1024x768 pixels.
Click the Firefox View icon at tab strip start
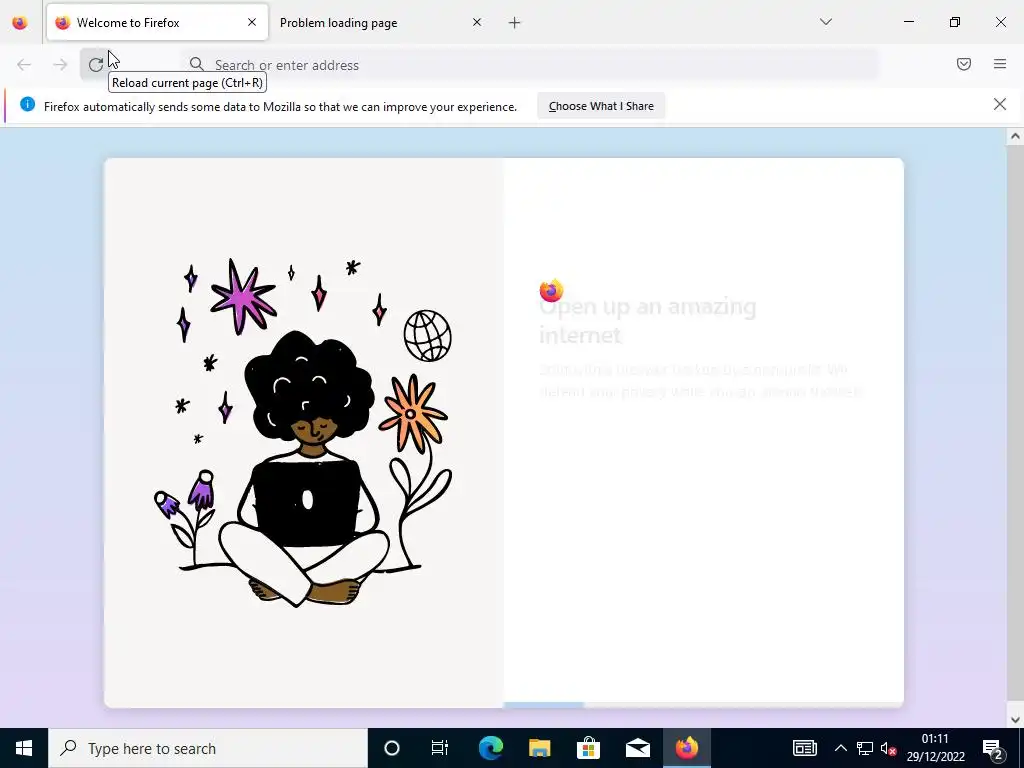pyautogui.click(x=20, y=22)
